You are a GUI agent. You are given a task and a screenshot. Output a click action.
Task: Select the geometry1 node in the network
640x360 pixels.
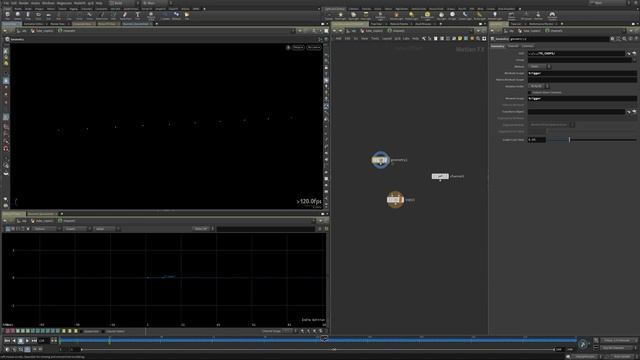380,160
